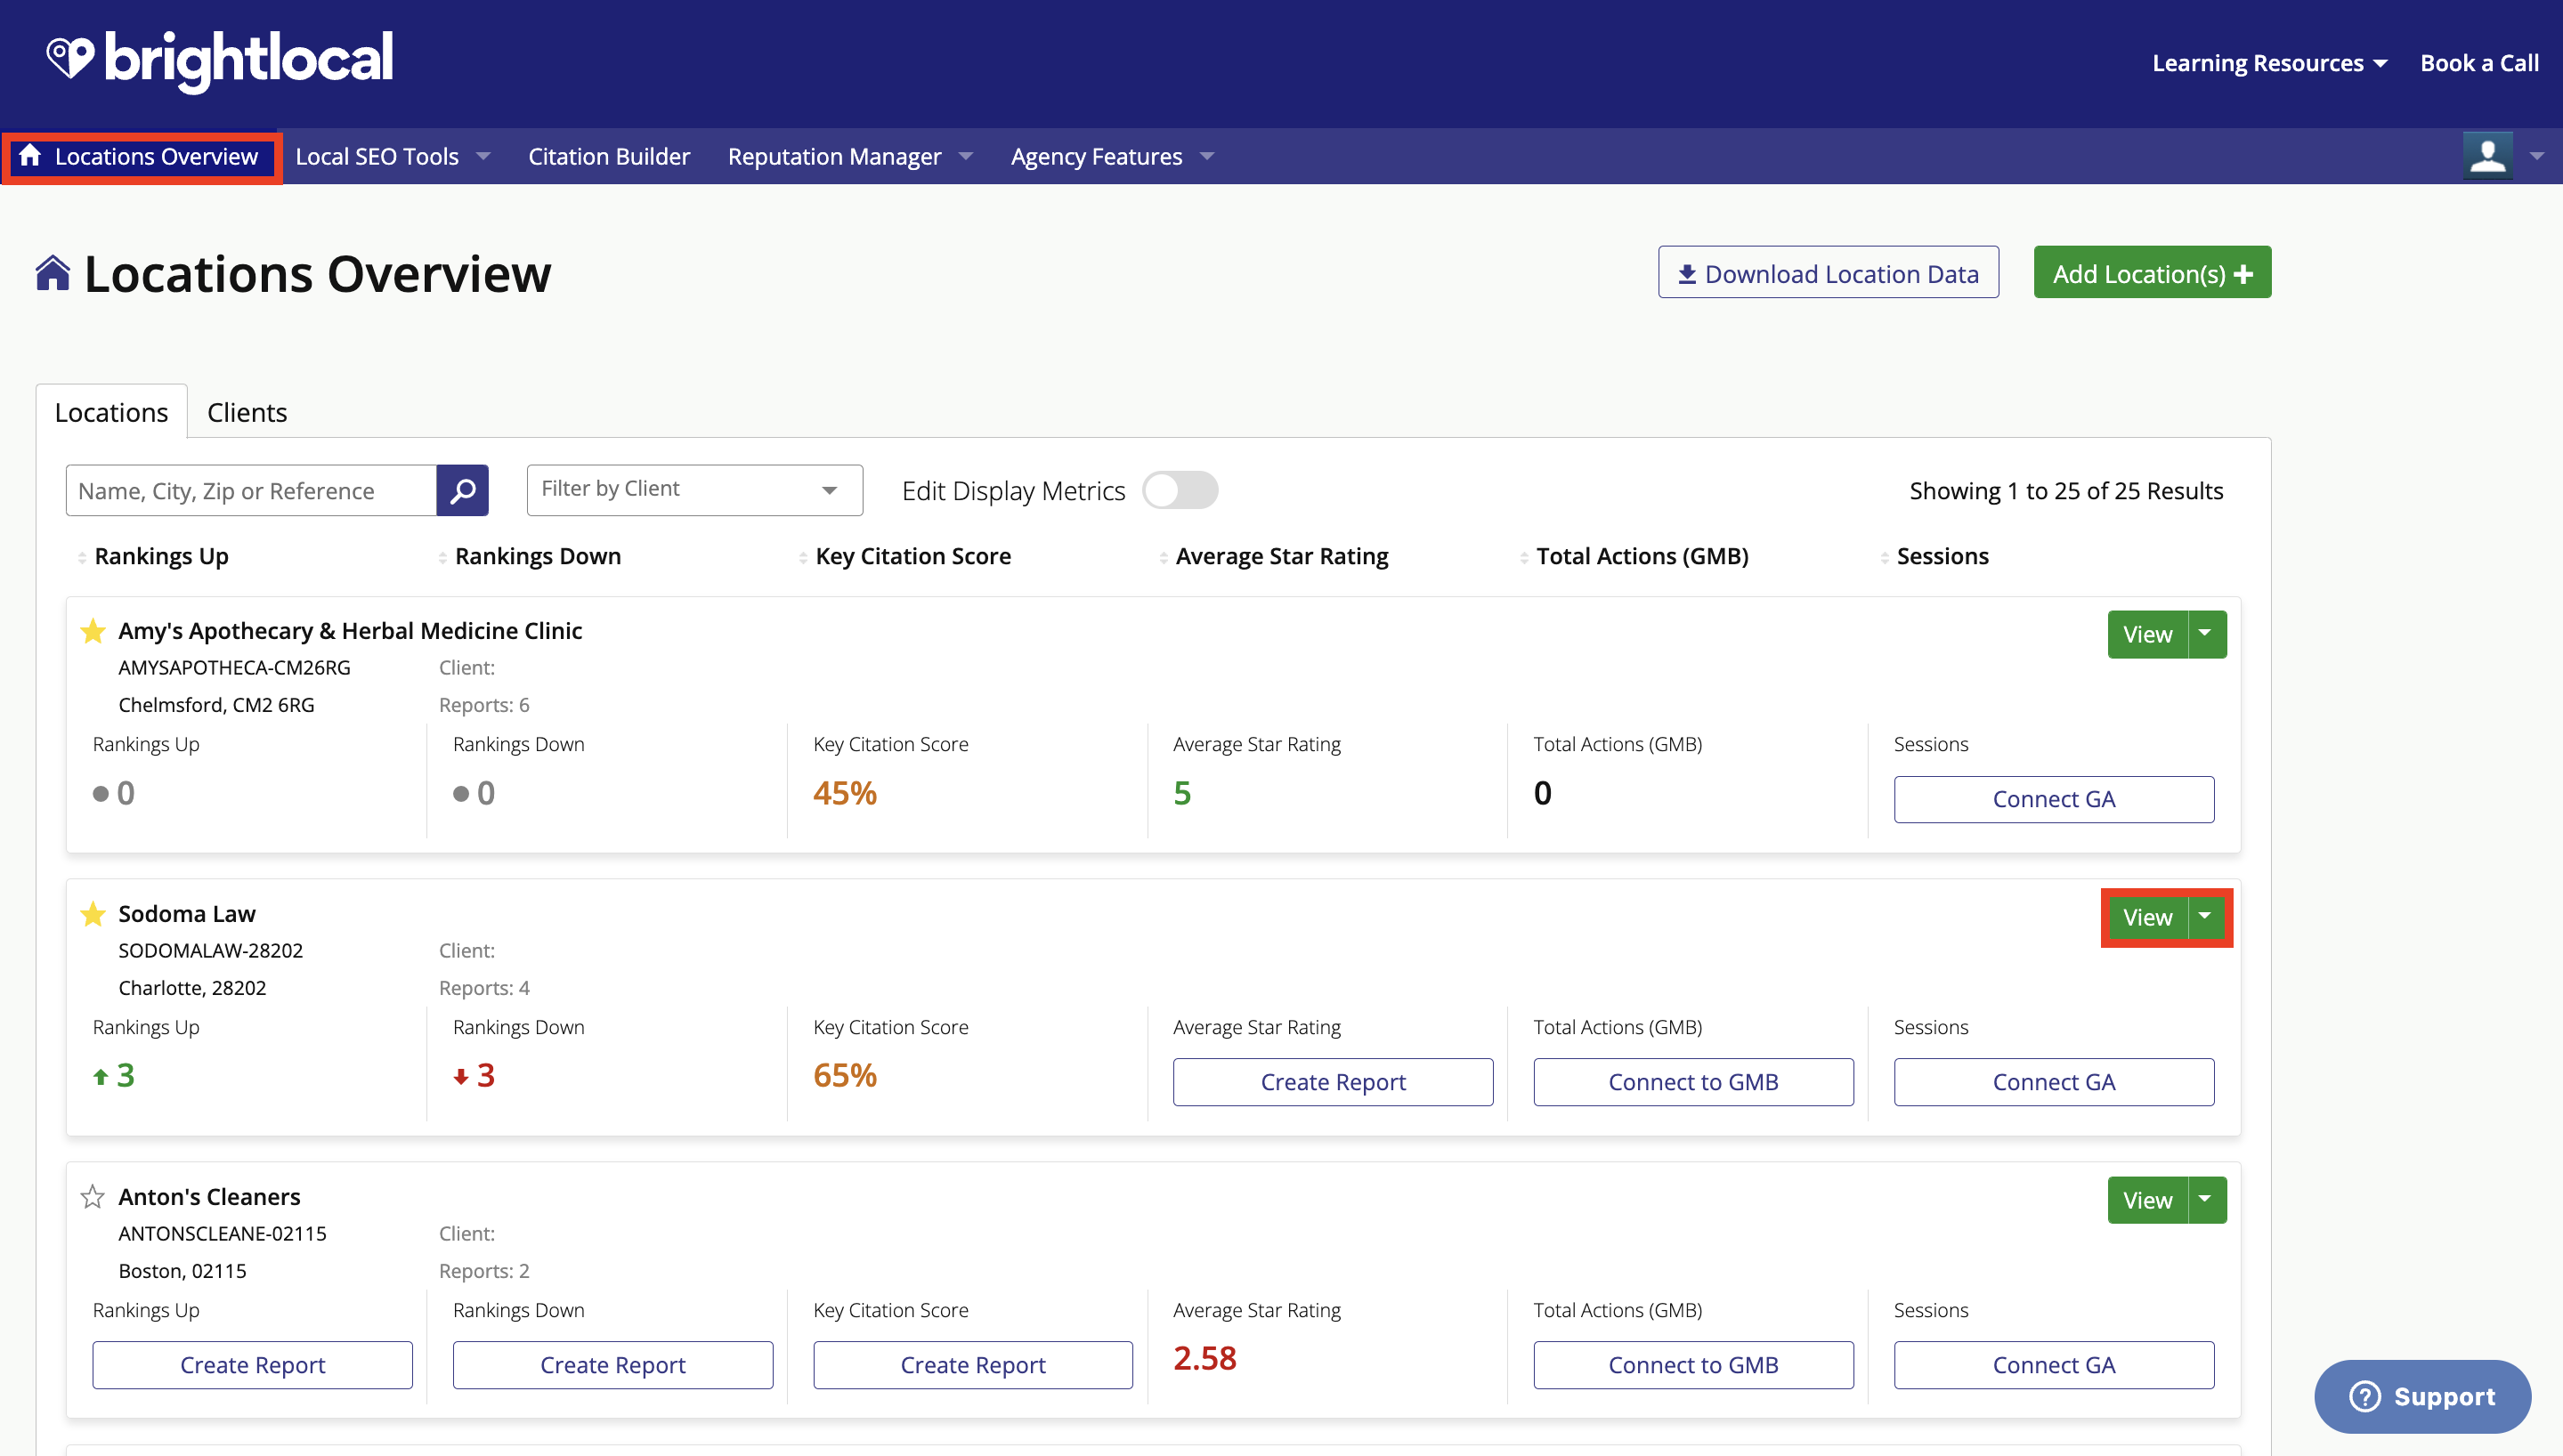
Task: Download Location Data
Action: coord(1828,273)
